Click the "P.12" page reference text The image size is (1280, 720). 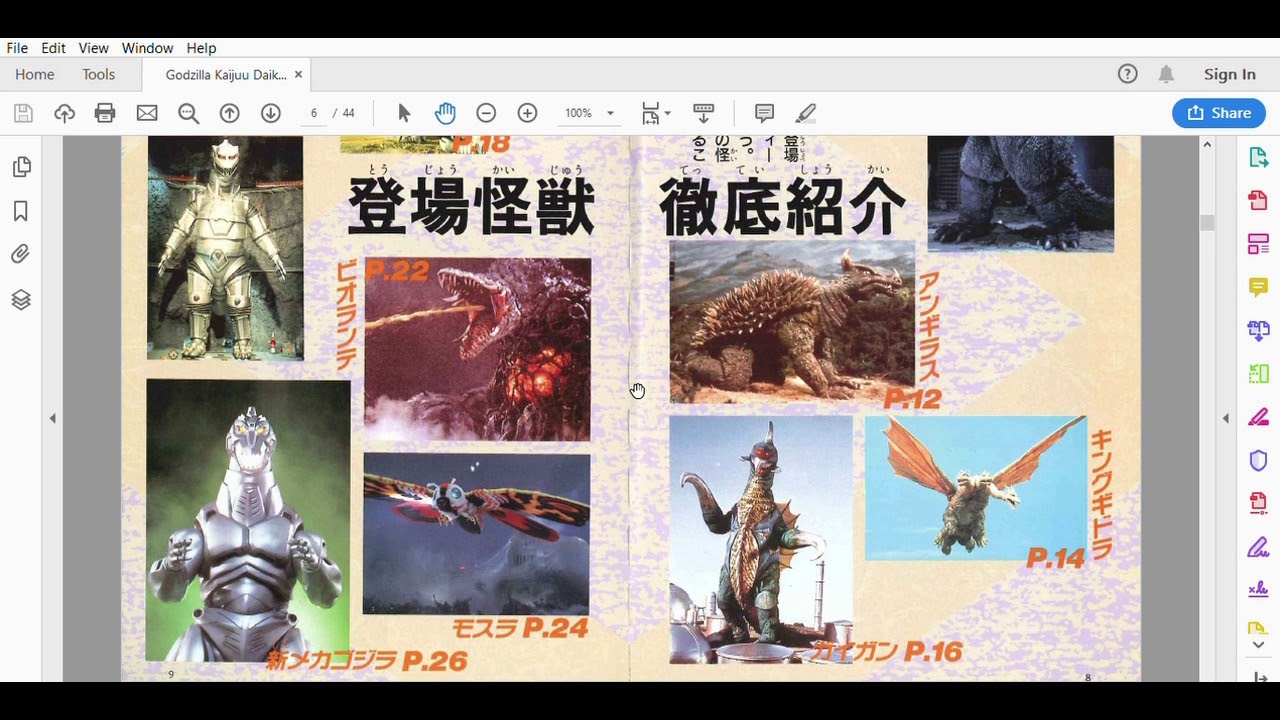point(912,399)
